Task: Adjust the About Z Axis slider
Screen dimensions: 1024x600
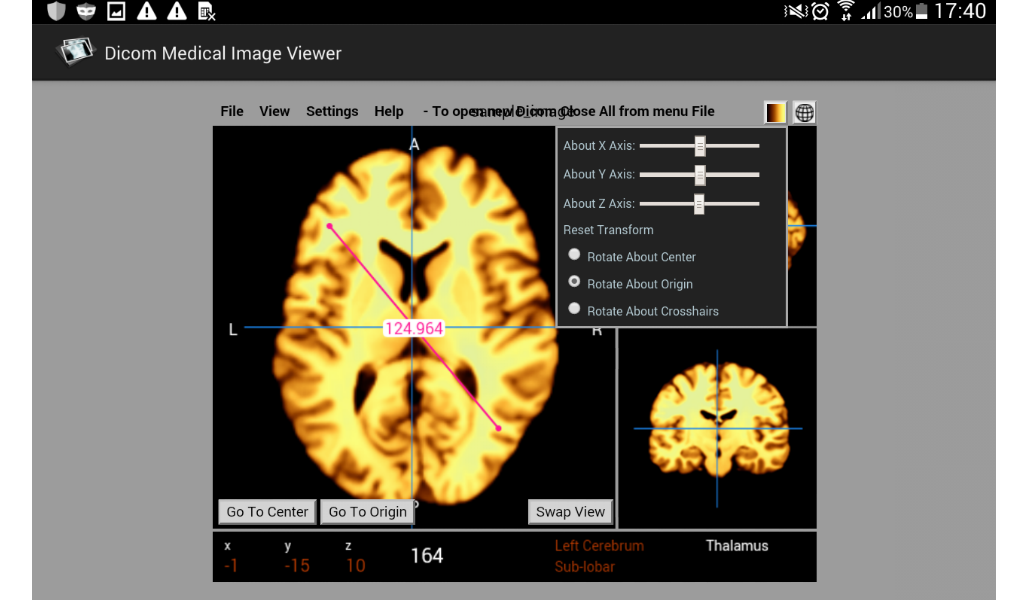Action: 698,203
